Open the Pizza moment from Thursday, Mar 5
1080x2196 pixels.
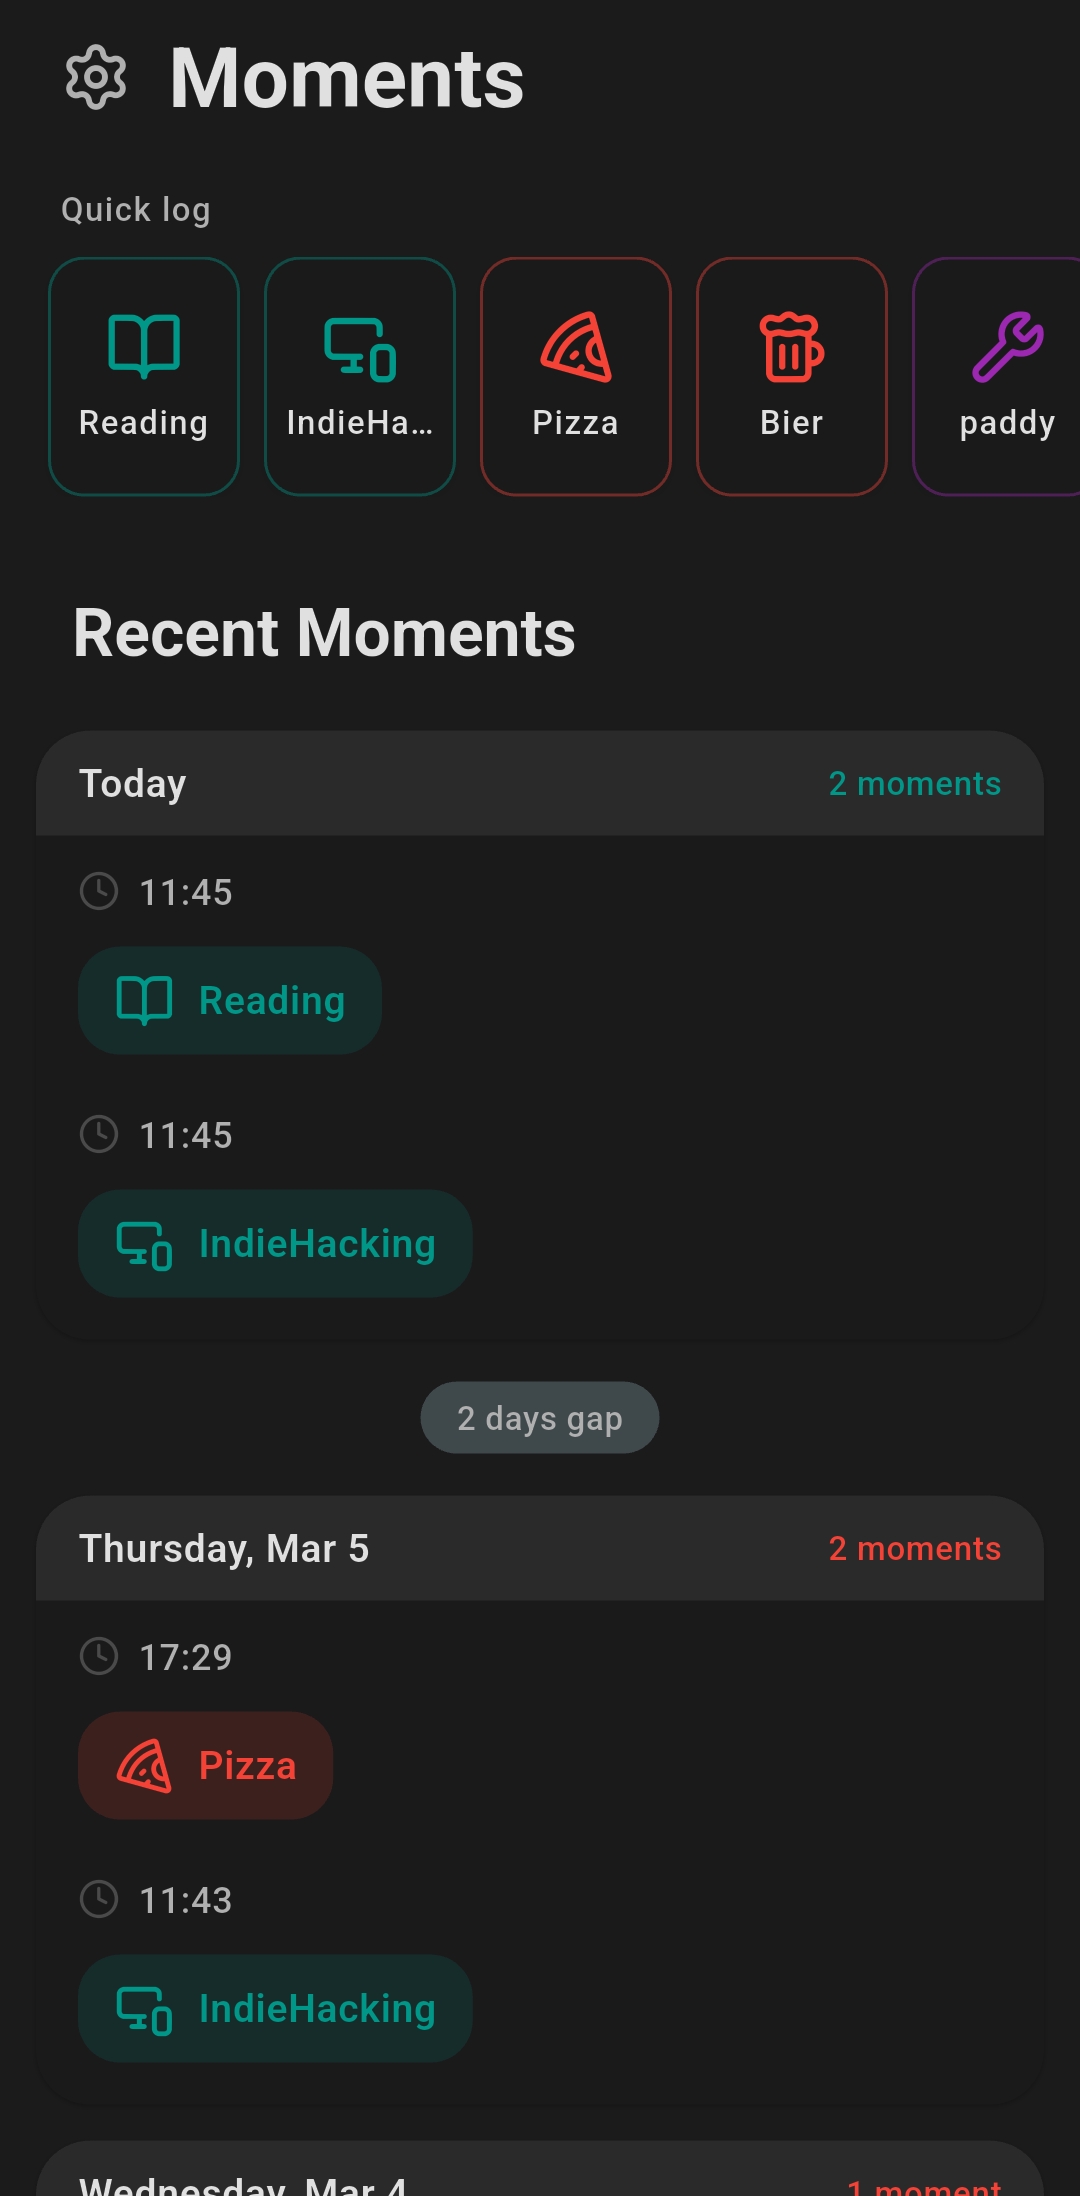tap(205, 1764)
